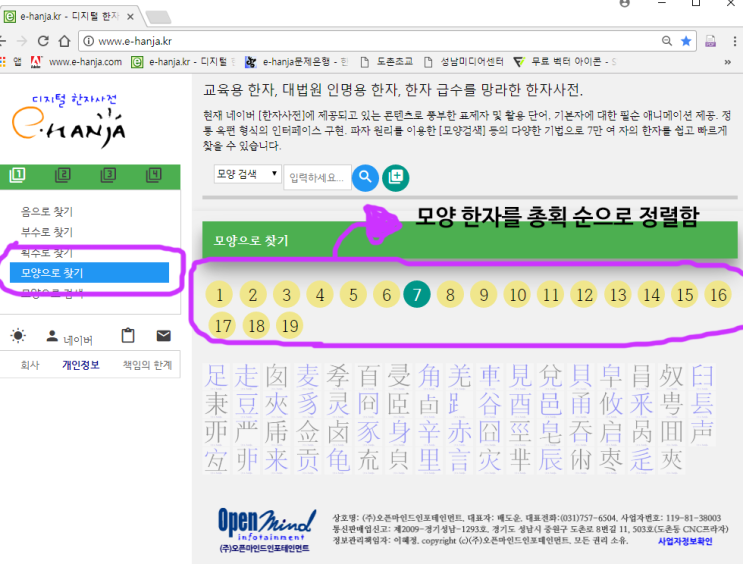Select stroke count 12 circle

point(584,294)
